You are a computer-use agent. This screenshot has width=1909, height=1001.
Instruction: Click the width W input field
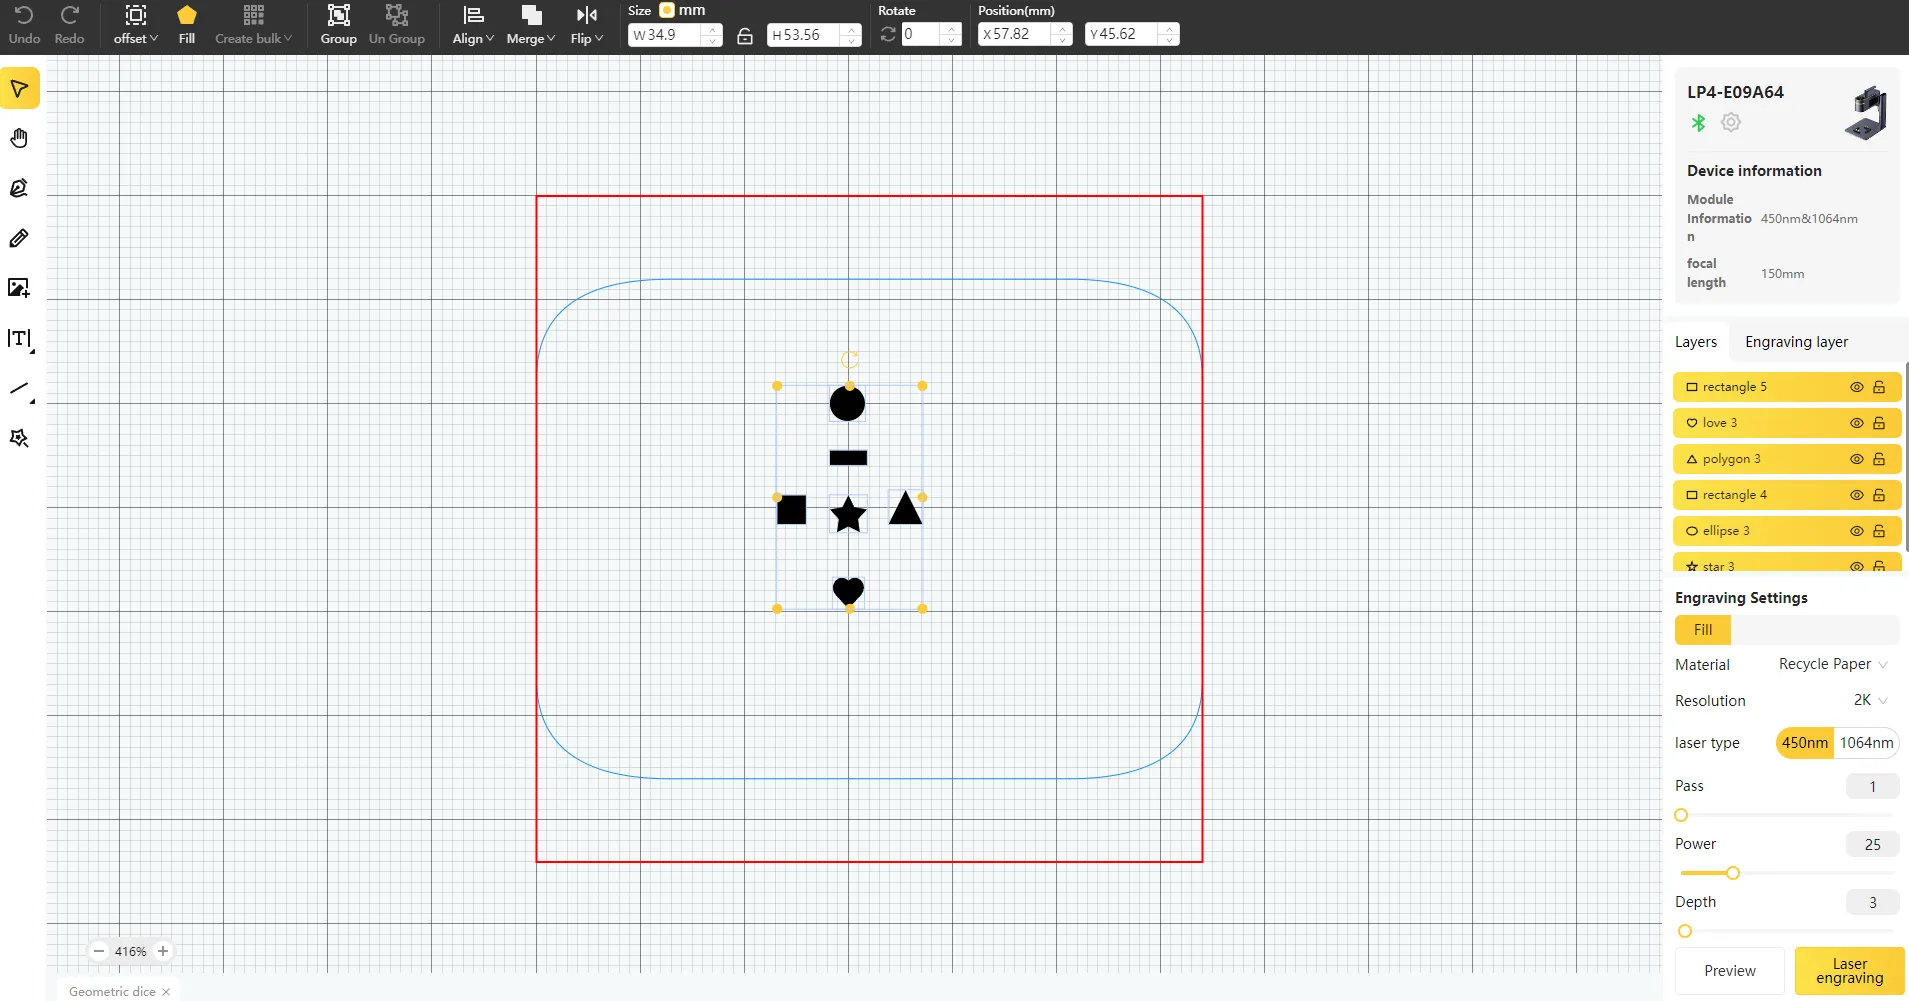pos(675,35)
